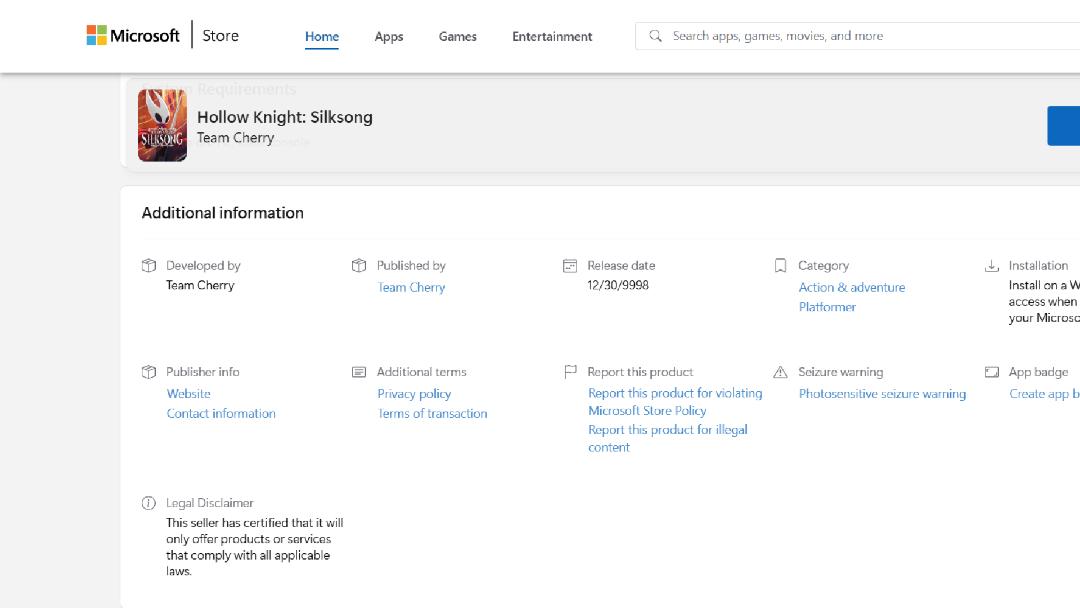
Task: Click Team Cherry under the game title
Action: pos(236,138)
